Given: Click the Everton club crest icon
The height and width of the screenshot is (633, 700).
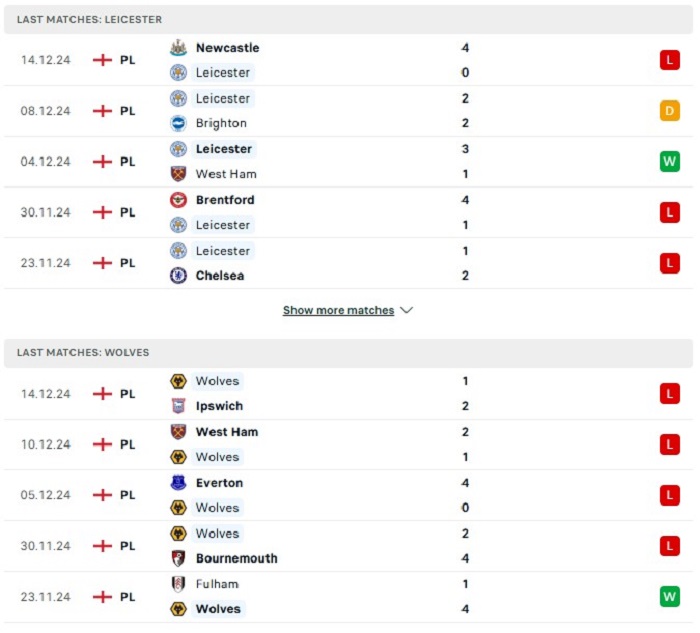Looking at the screenshot, I should tap(178, 483).
